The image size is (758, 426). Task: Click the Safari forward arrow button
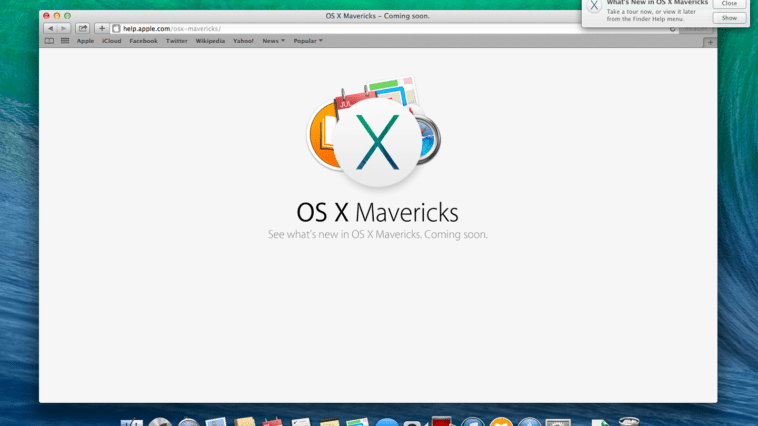pos(63,28)
